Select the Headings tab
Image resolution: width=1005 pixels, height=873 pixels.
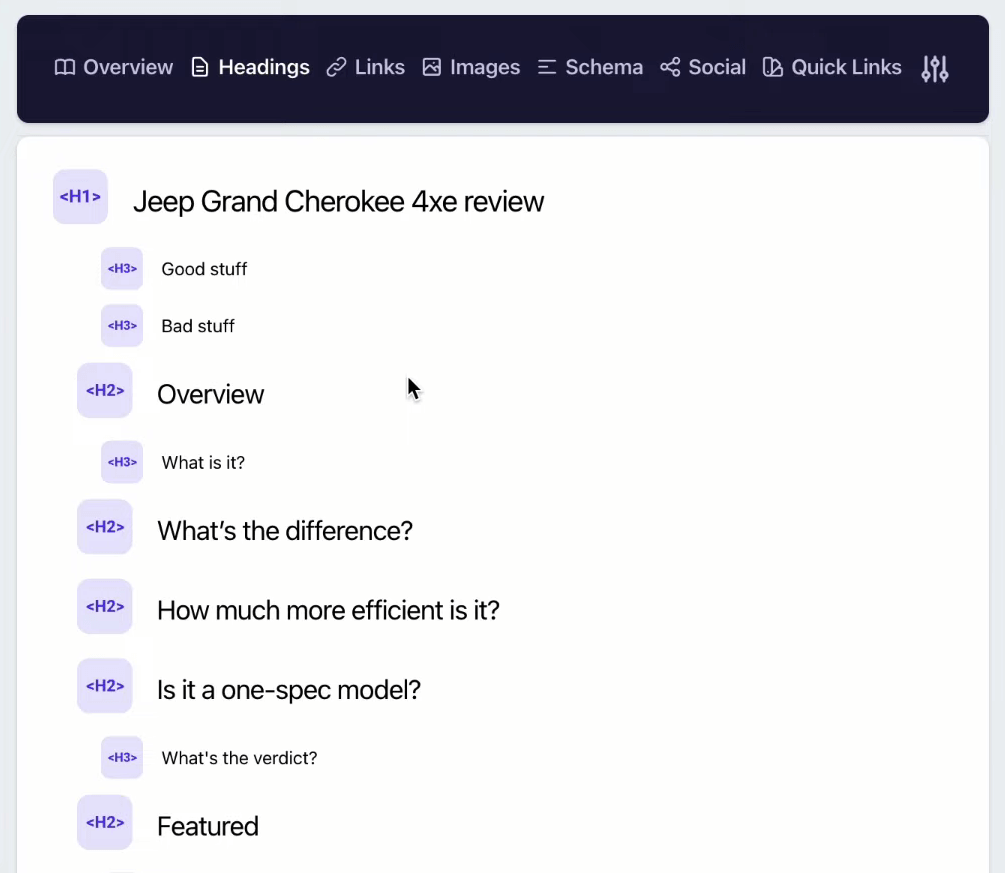coord(250,67)
